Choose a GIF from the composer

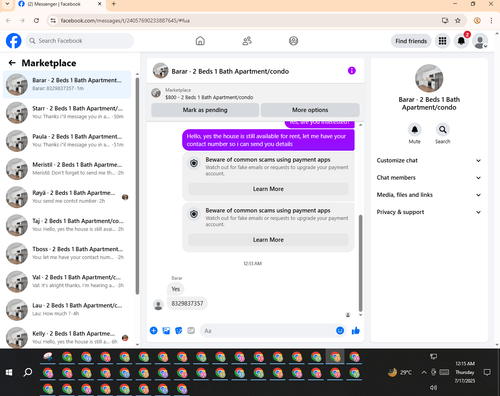(x=191, y=330)
